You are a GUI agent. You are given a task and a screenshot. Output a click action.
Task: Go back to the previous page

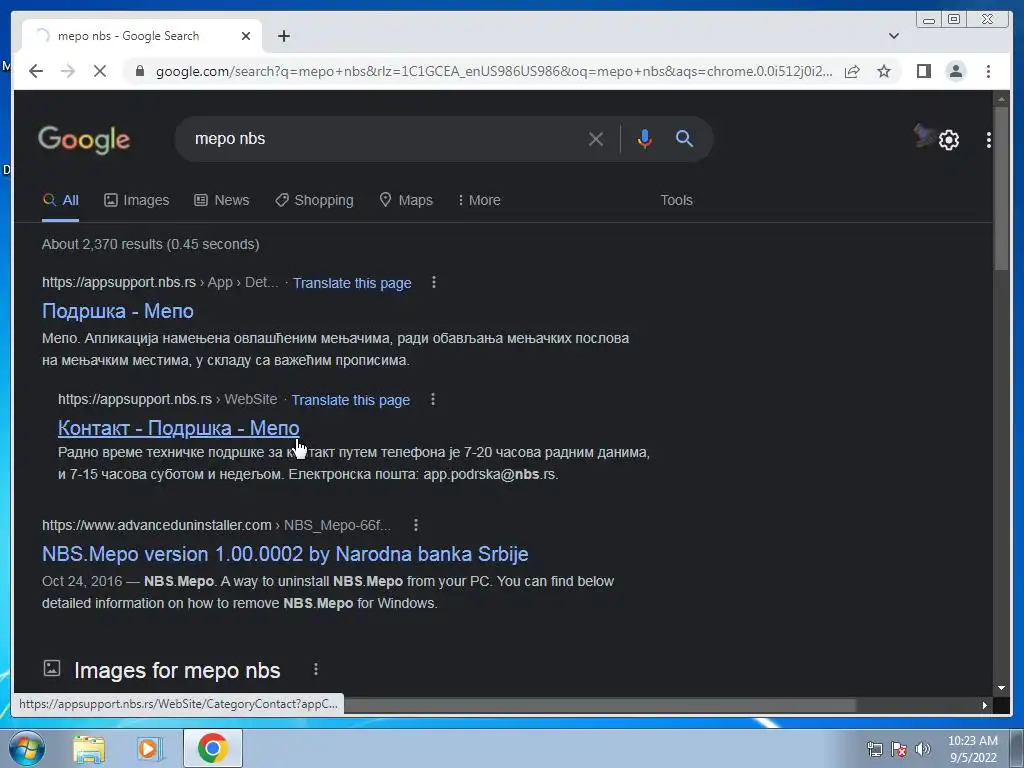coord(36,71)
